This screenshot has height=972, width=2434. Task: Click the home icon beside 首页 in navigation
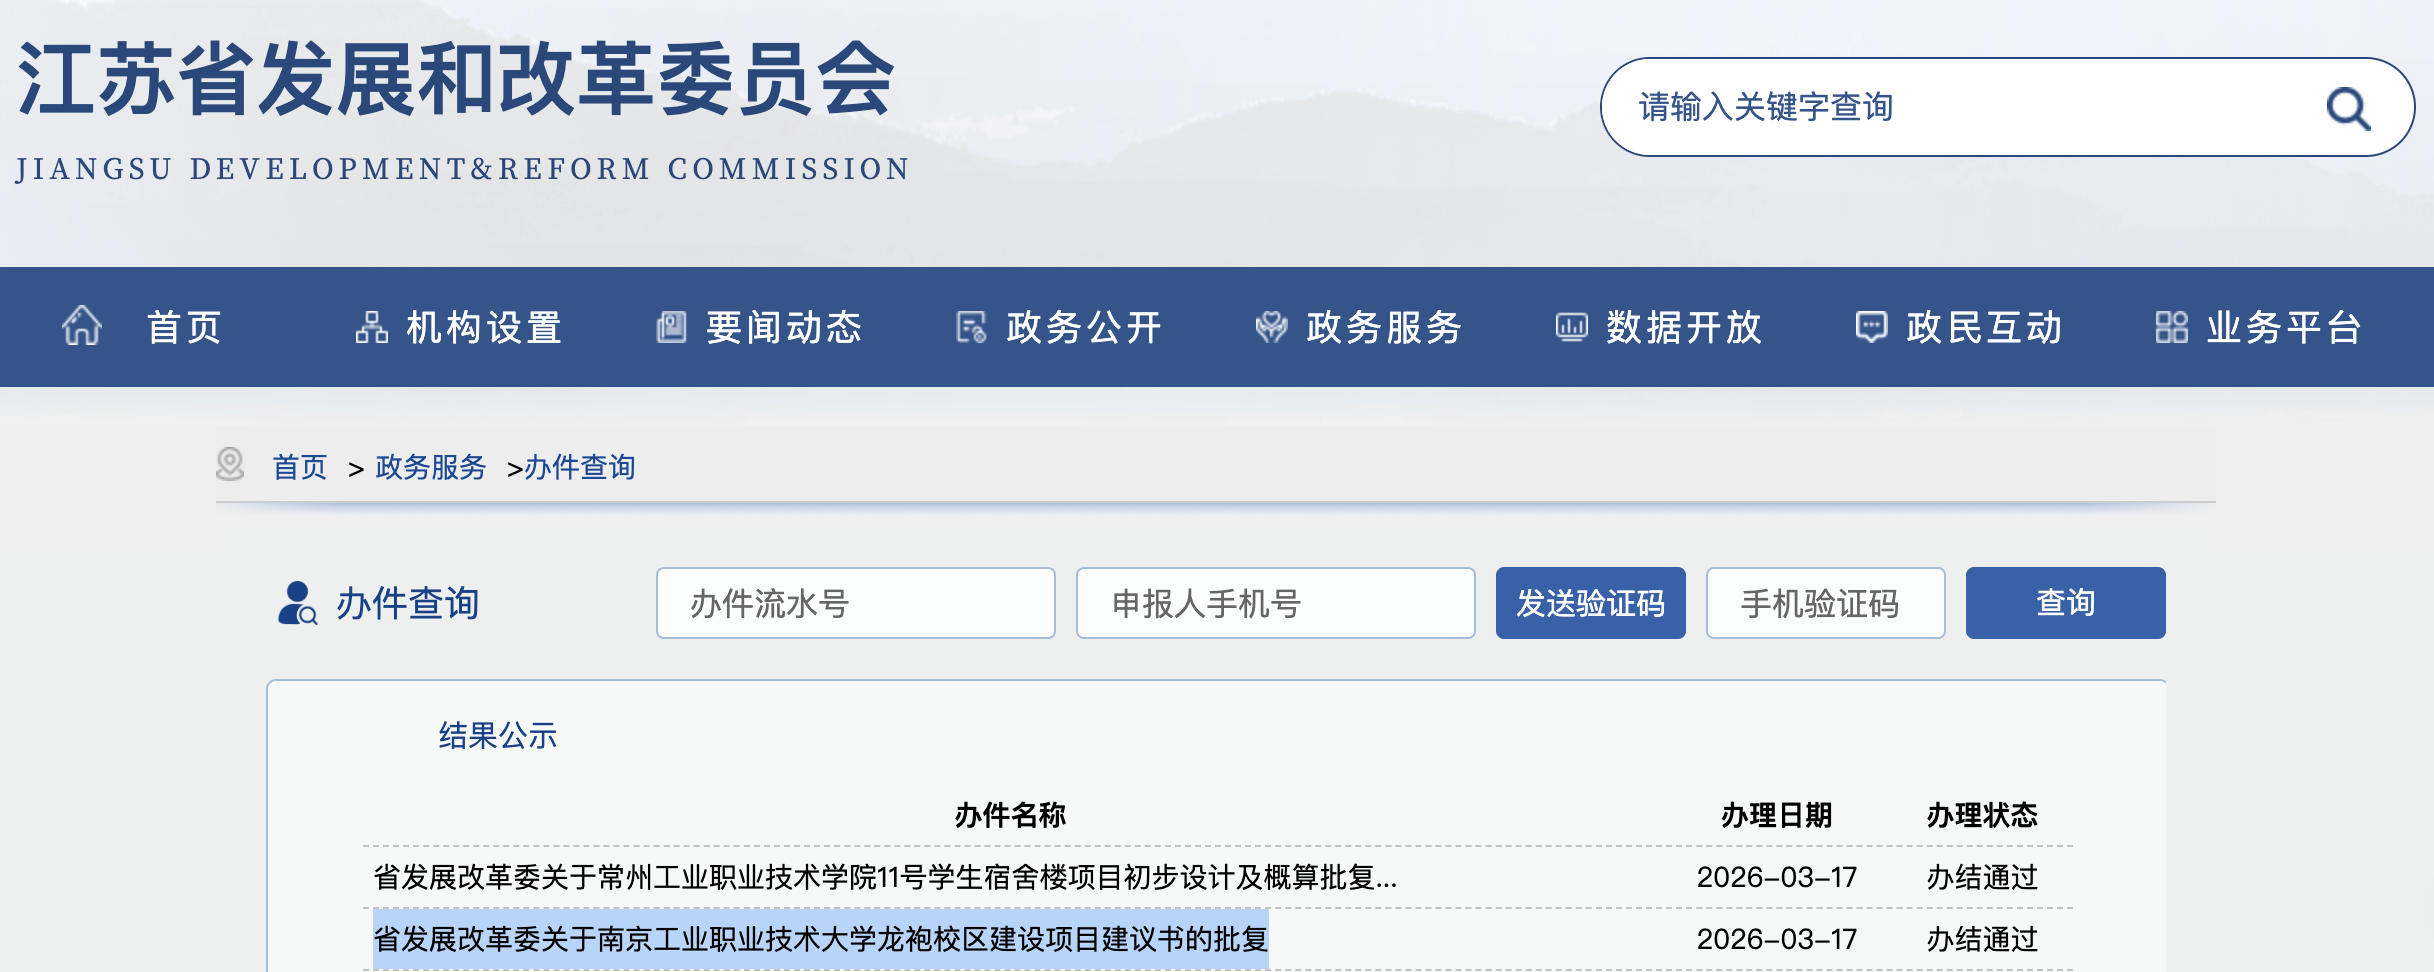(83, 327)
